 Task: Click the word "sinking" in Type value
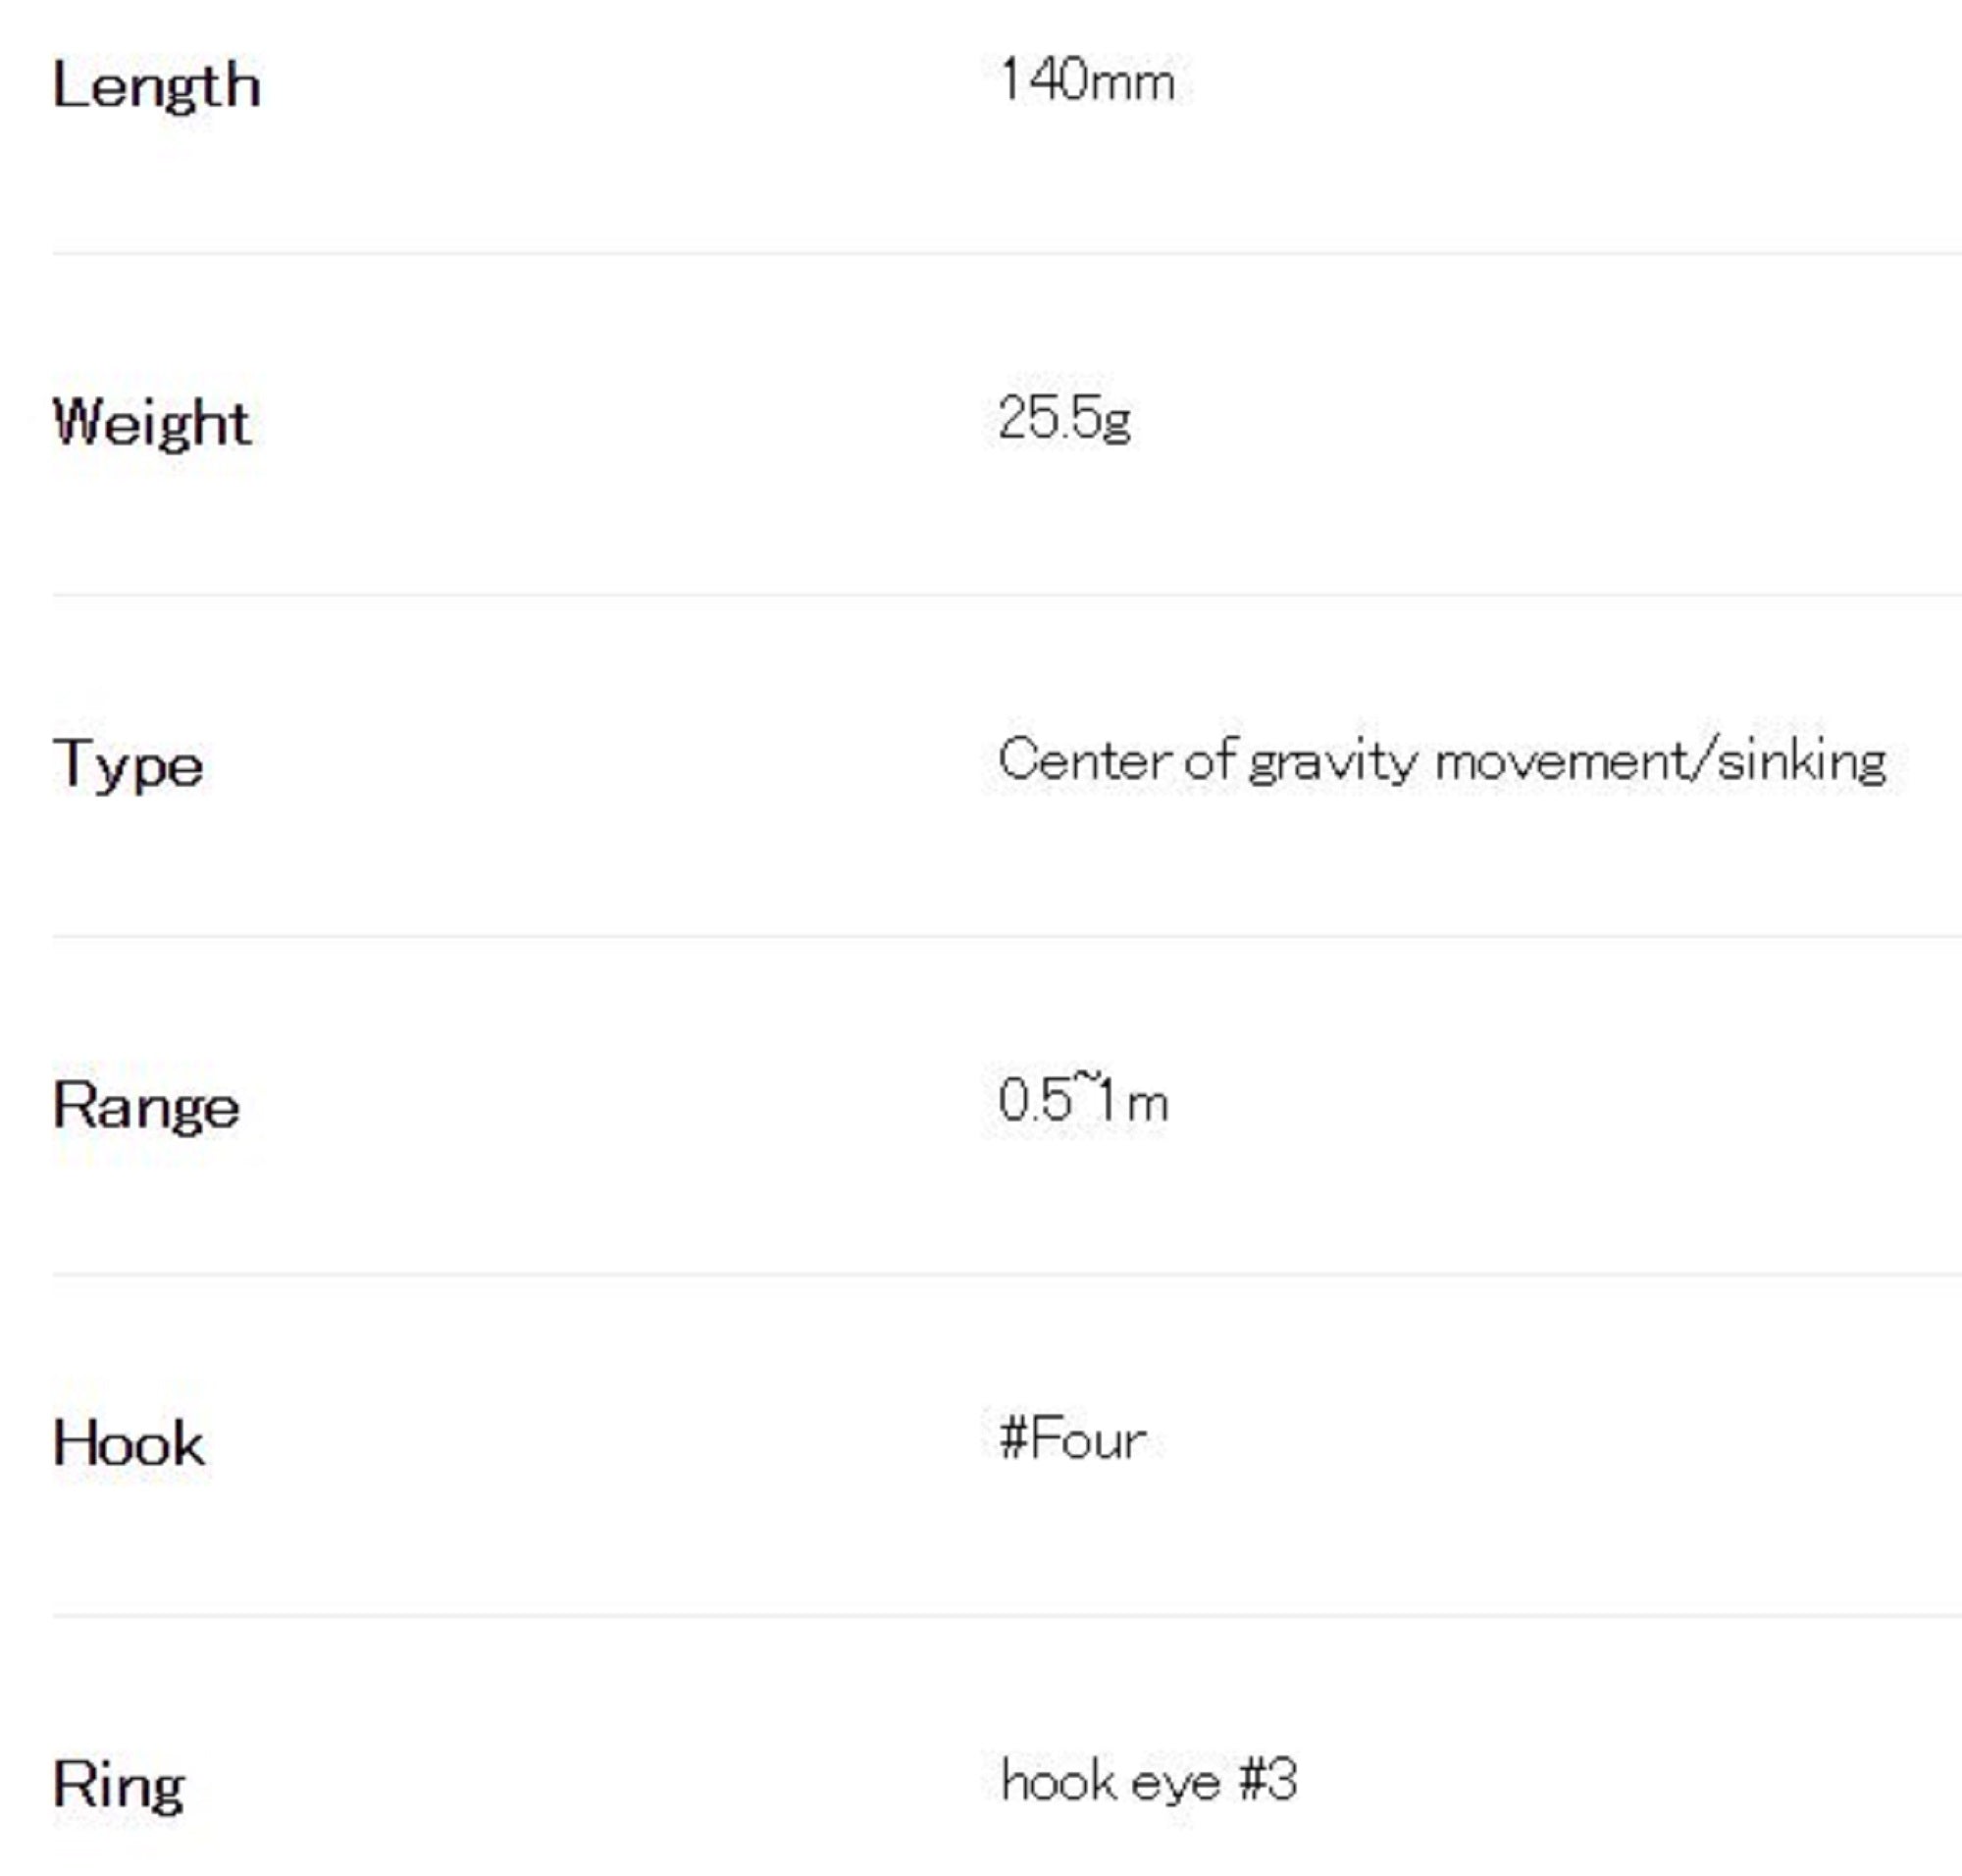(1802, 761)
